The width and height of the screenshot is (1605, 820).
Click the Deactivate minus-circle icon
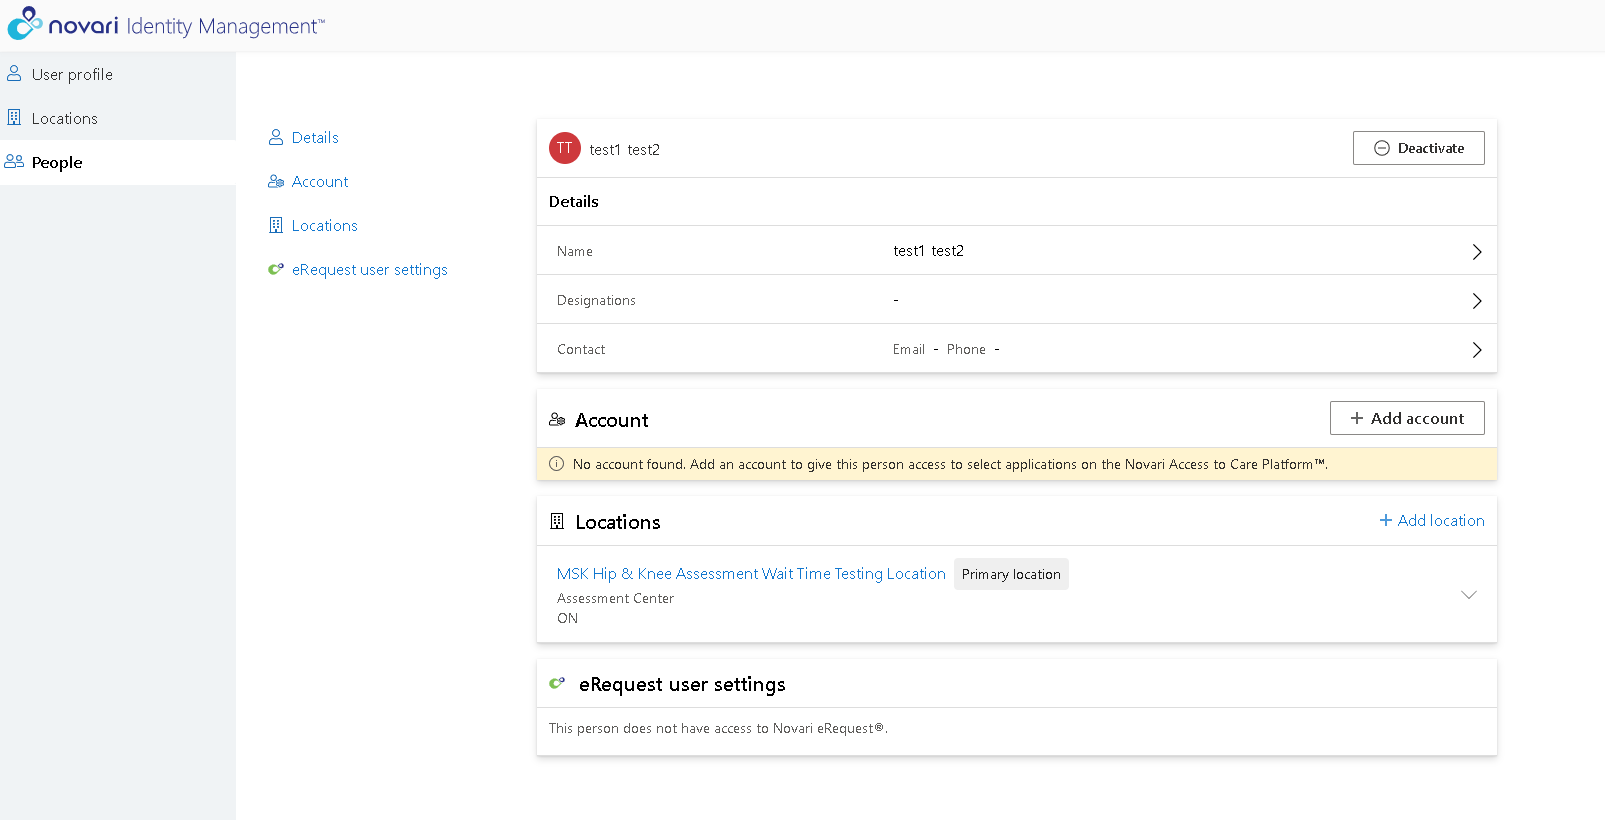tap(1382, 148)
